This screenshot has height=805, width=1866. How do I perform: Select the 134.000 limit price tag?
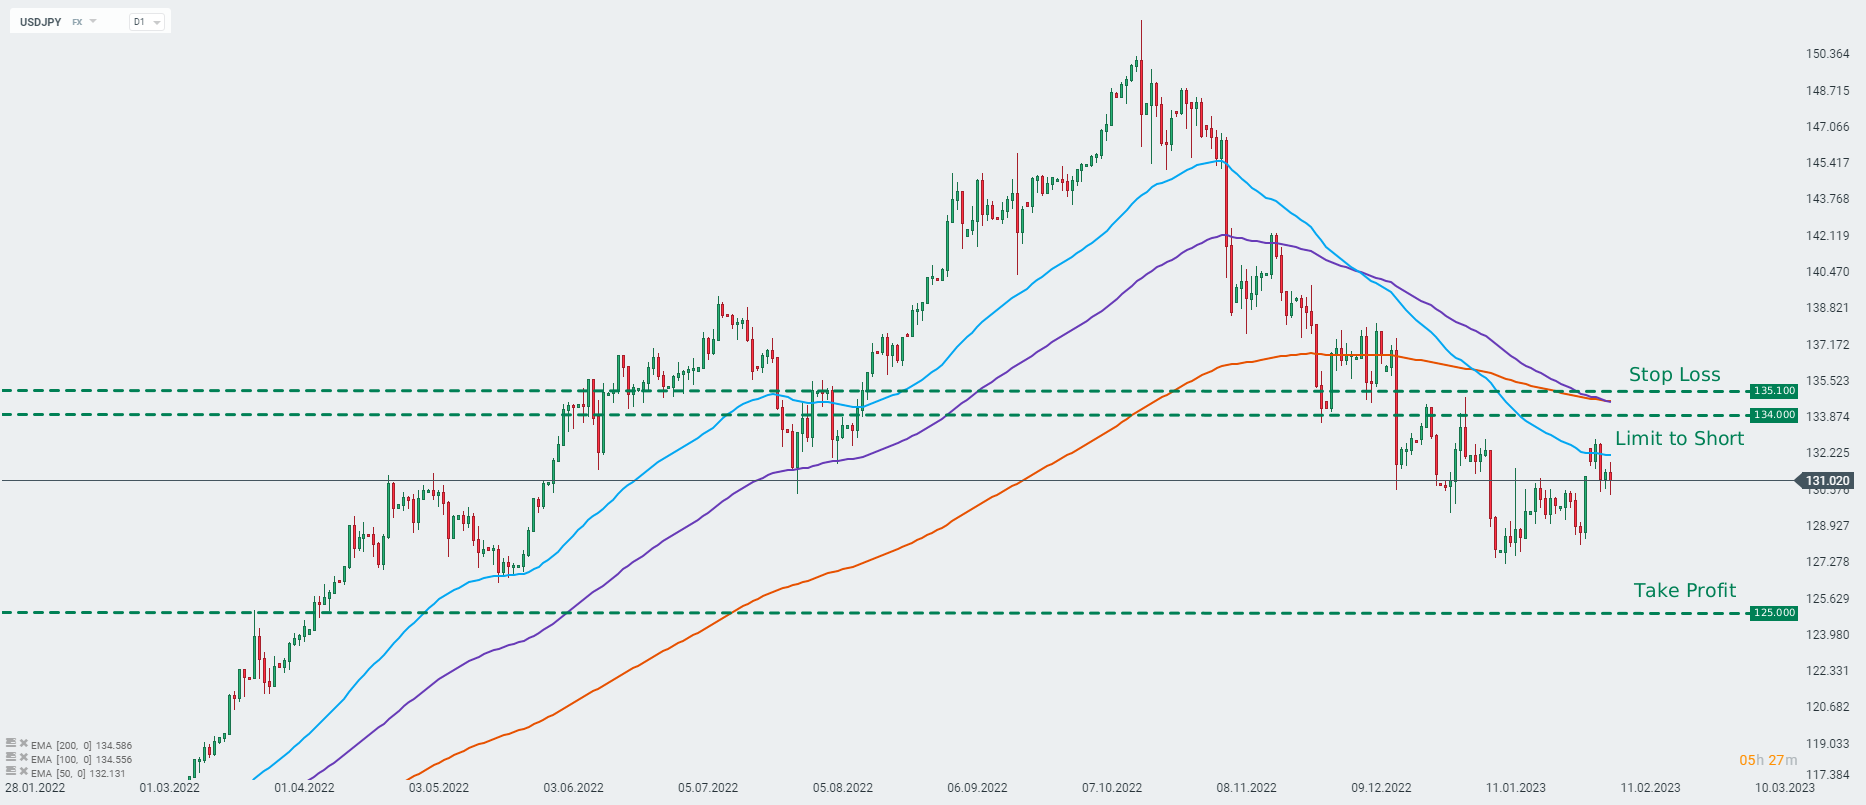[1774, 415]
